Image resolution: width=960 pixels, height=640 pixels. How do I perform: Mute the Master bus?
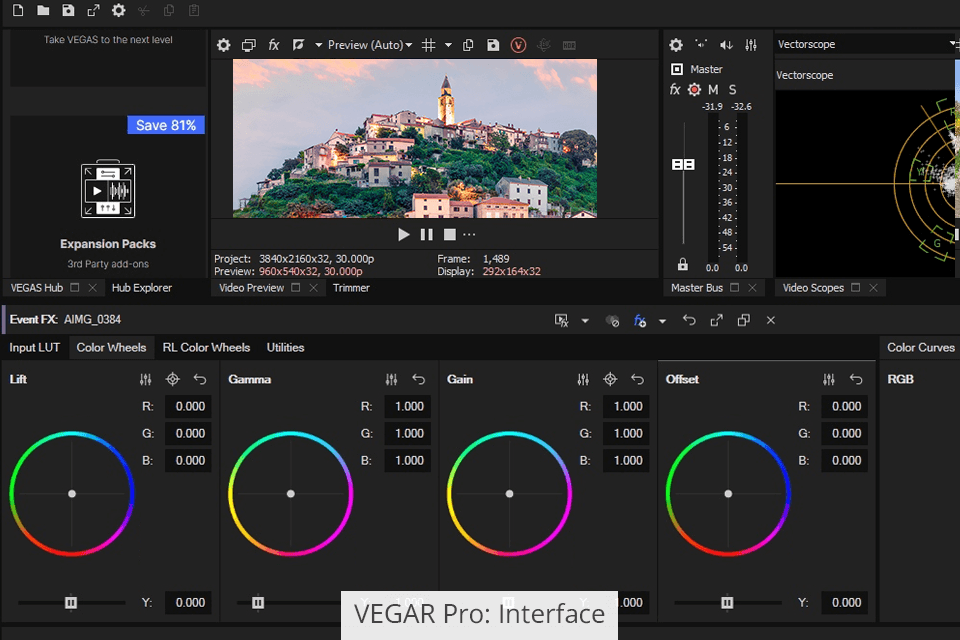coord(713,89)
